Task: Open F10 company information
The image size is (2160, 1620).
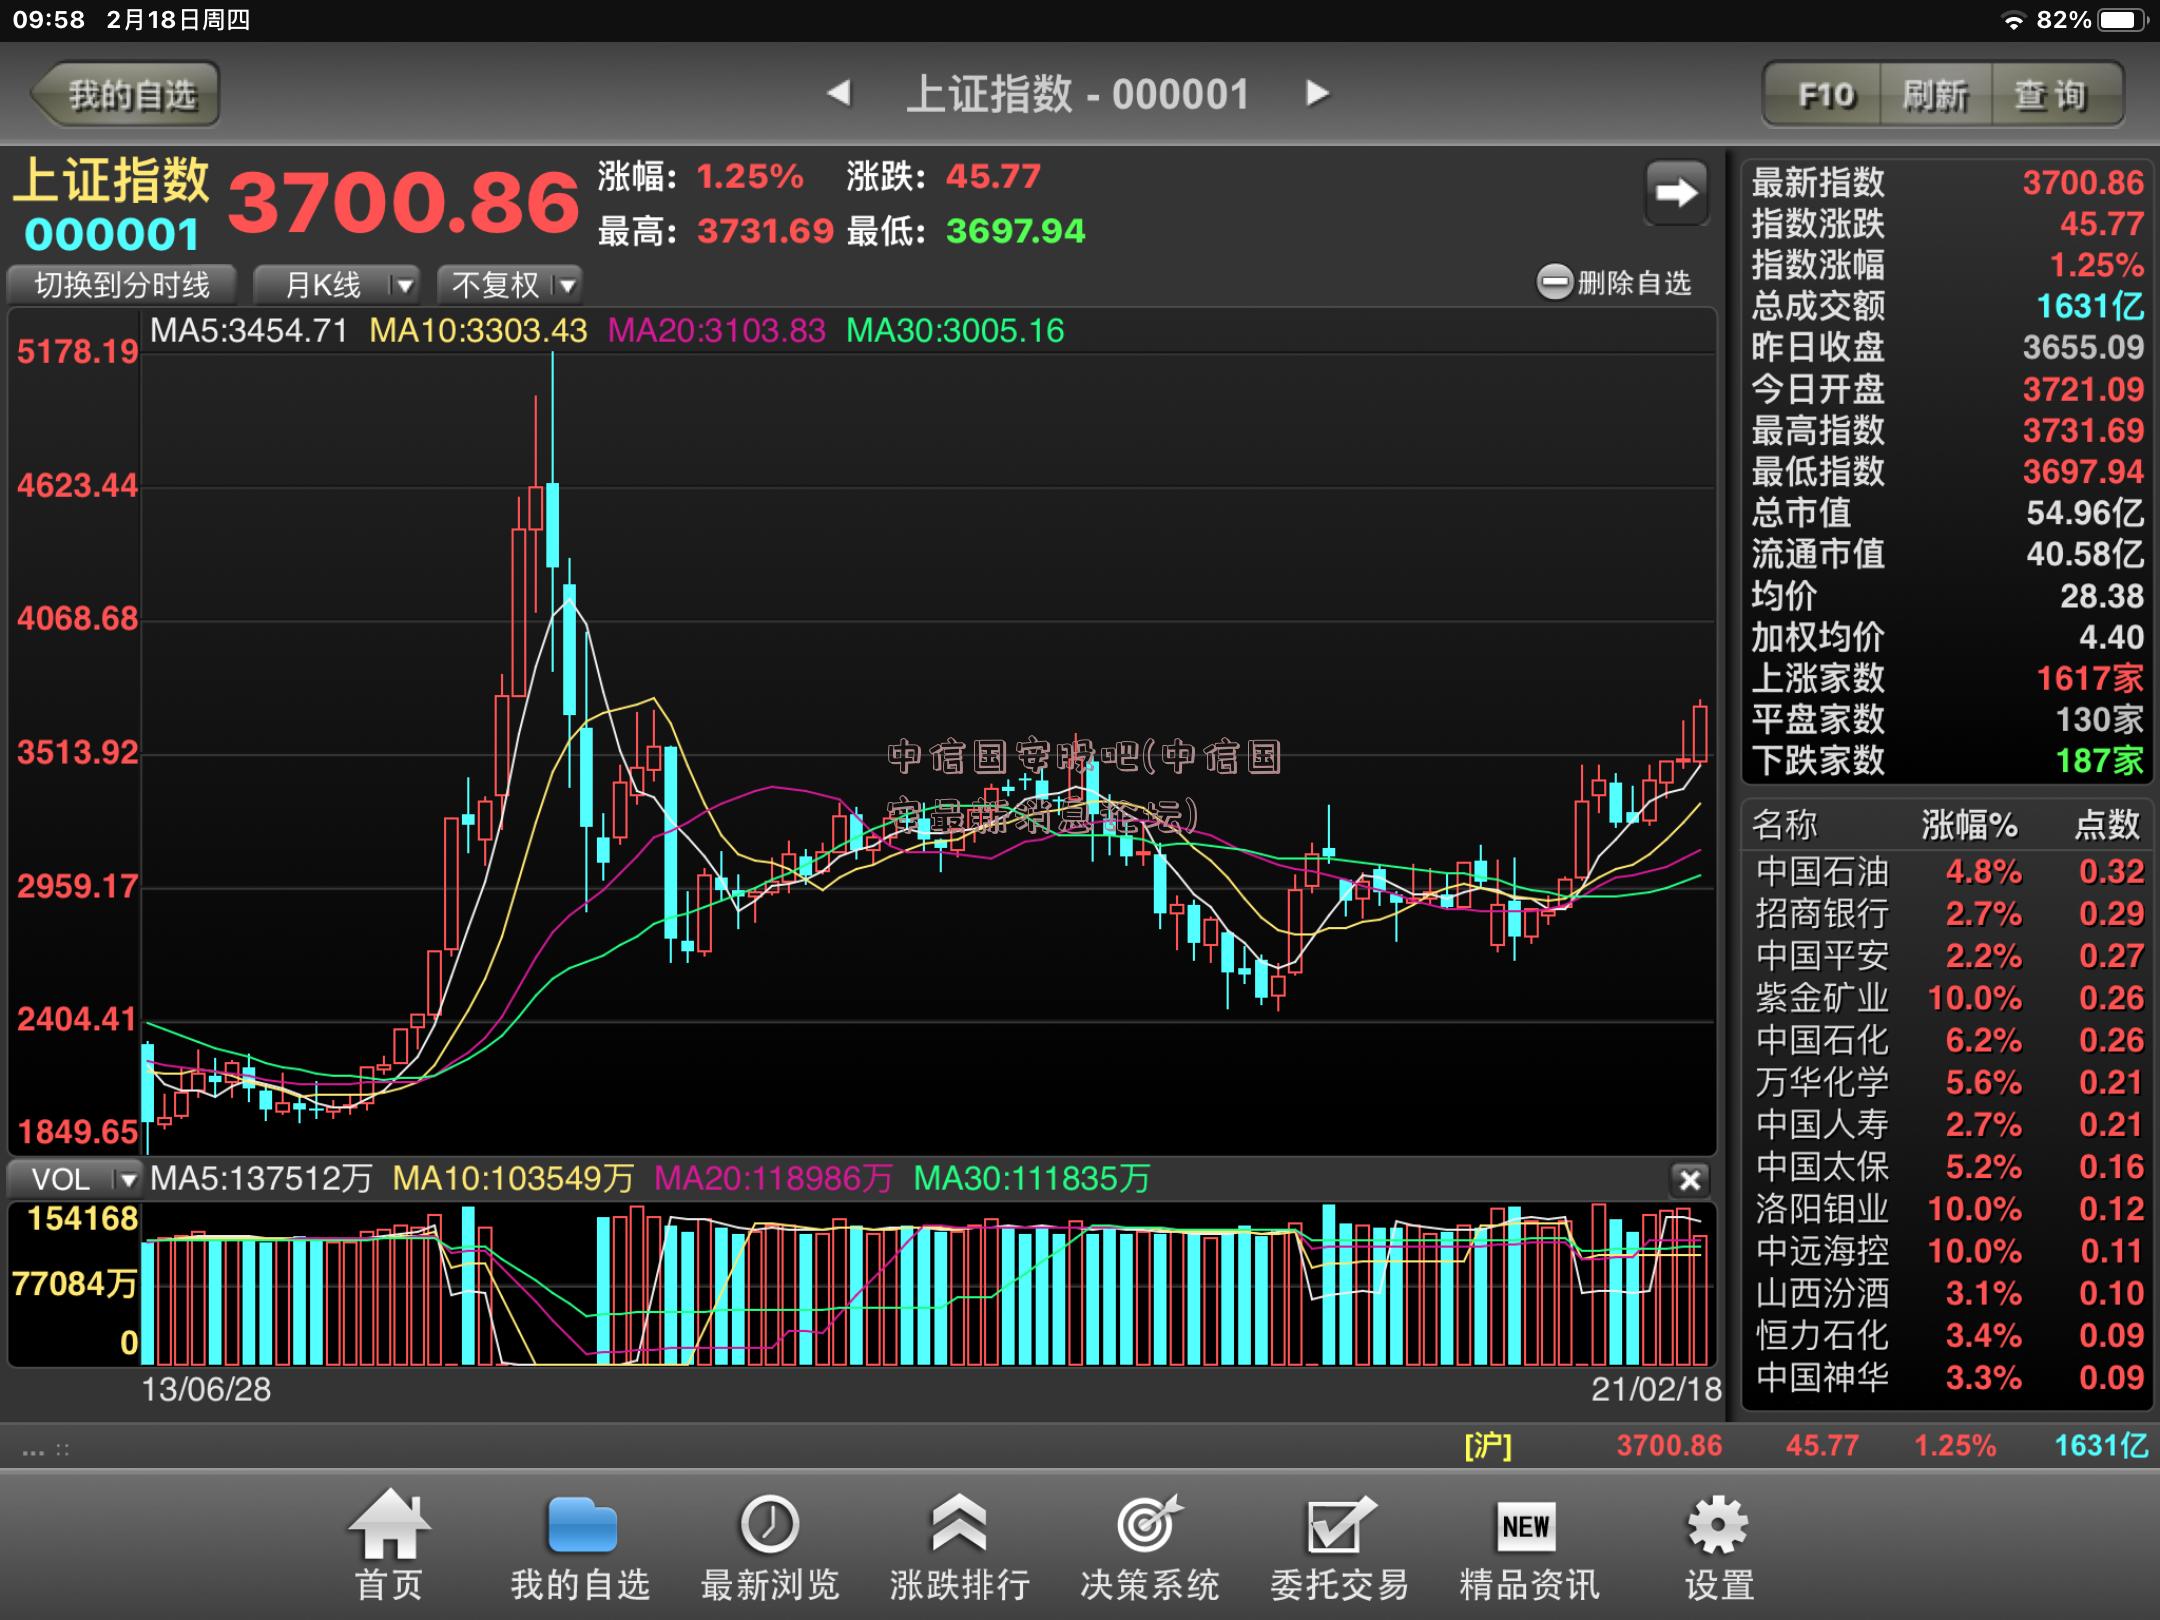Action: pos(1824,95)
